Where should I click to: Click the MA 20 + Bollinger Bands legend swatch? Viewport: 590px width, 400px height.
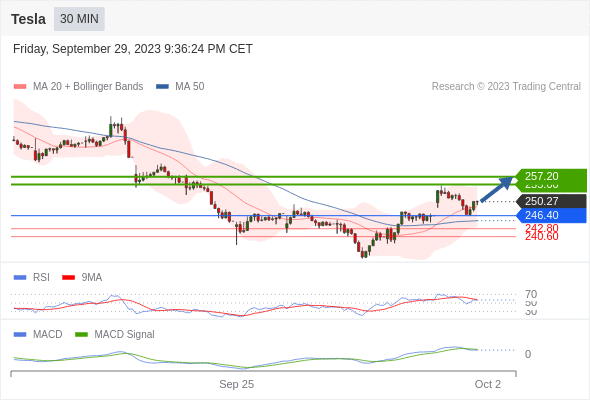(20, 87)
